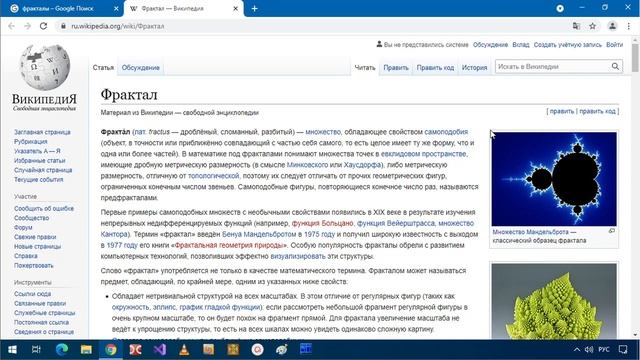
Task: Close the Google search tab
Action: [116, 9]
